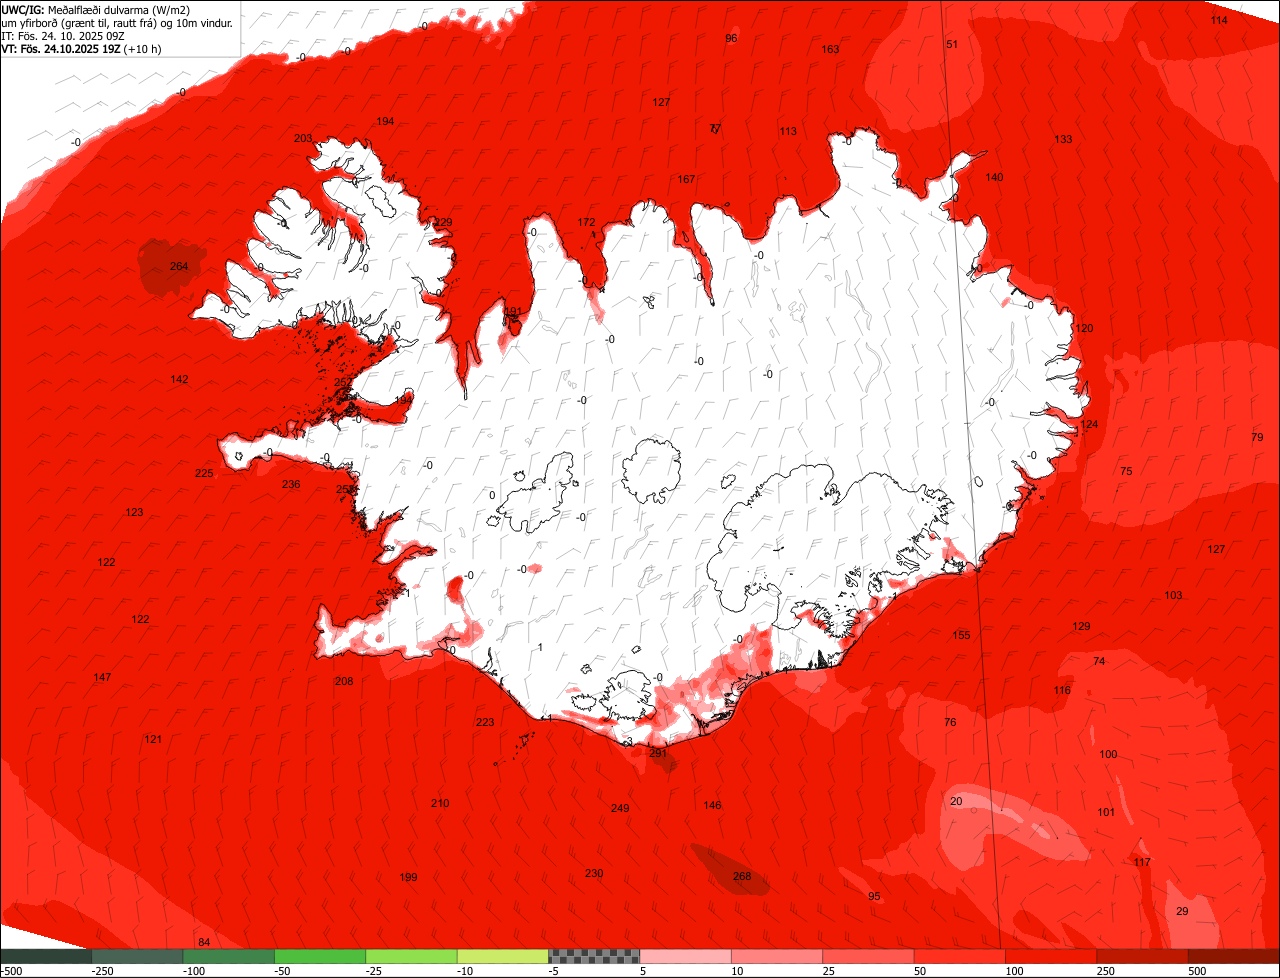The width and height of the screenshot is (1280, 978).
Task: Click the title line "UWC/IG: Meðalflæði dulvarma (W/m2)"
Action: (x=96, y=9)
